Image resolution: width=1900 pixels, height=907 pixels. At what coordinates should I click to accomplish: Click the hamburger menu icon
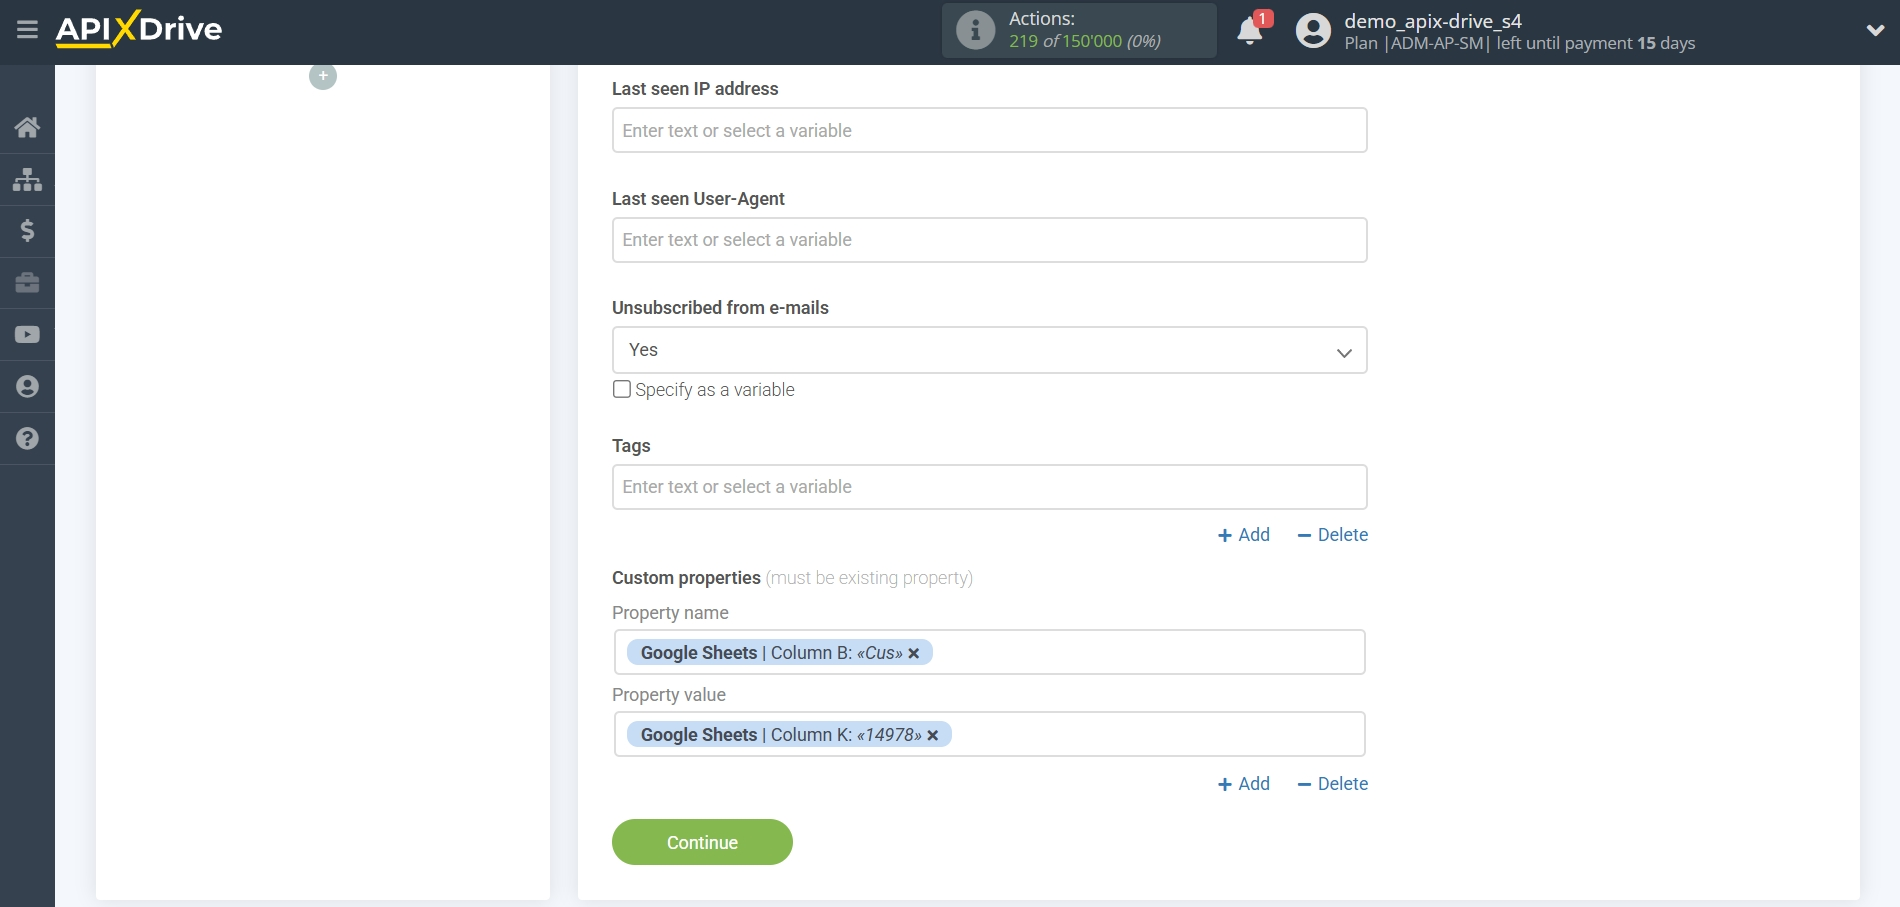click(x=27, y=30)
